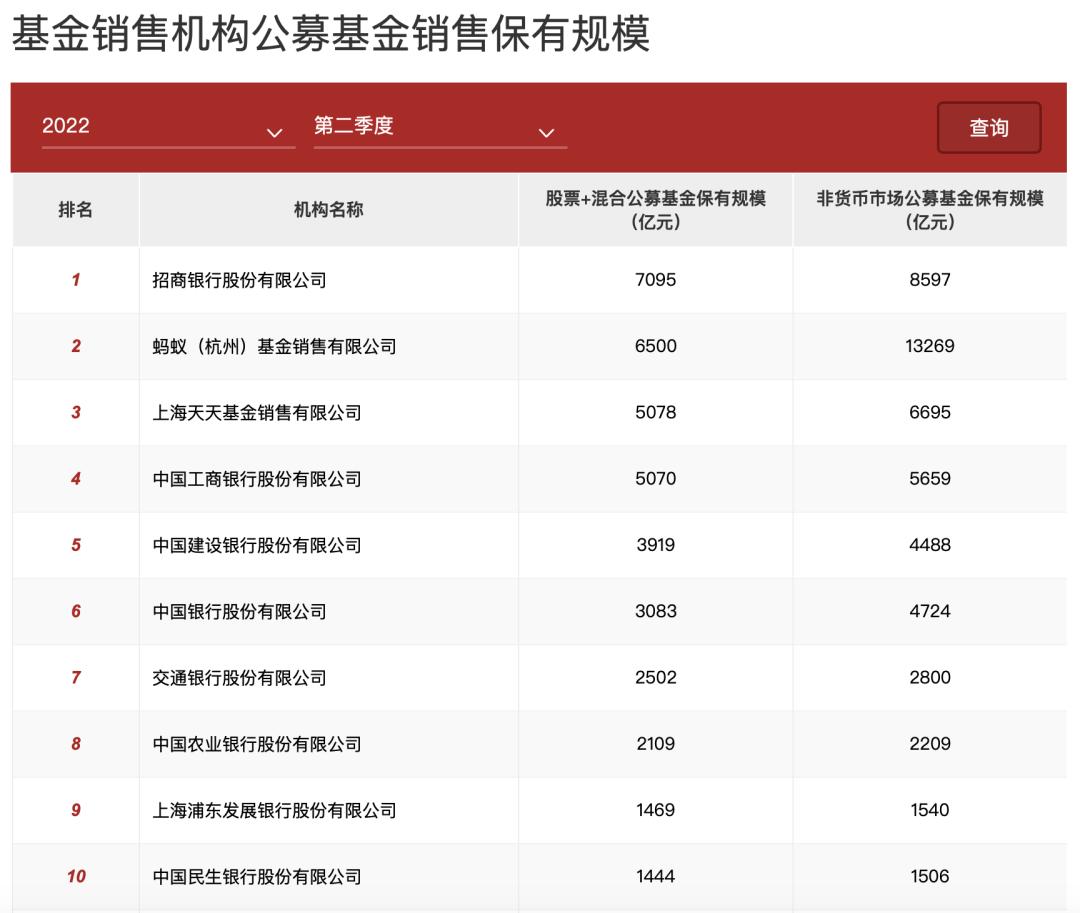Image resolution: width=1080 pixels, height=913 pixels.
Task: Click the 查询 search button
Action: [988, 128]
